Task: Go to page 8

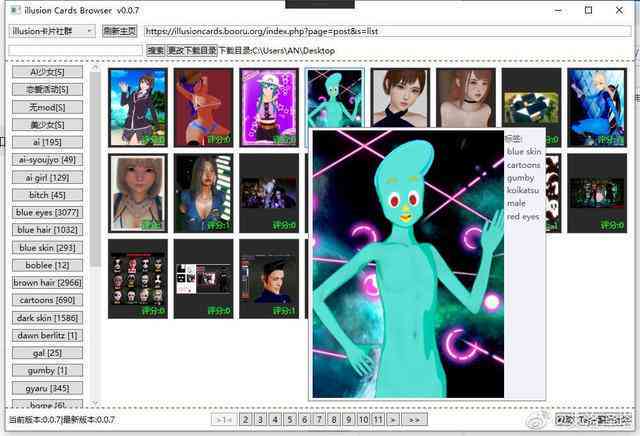Action: click(x=334, y=419)
